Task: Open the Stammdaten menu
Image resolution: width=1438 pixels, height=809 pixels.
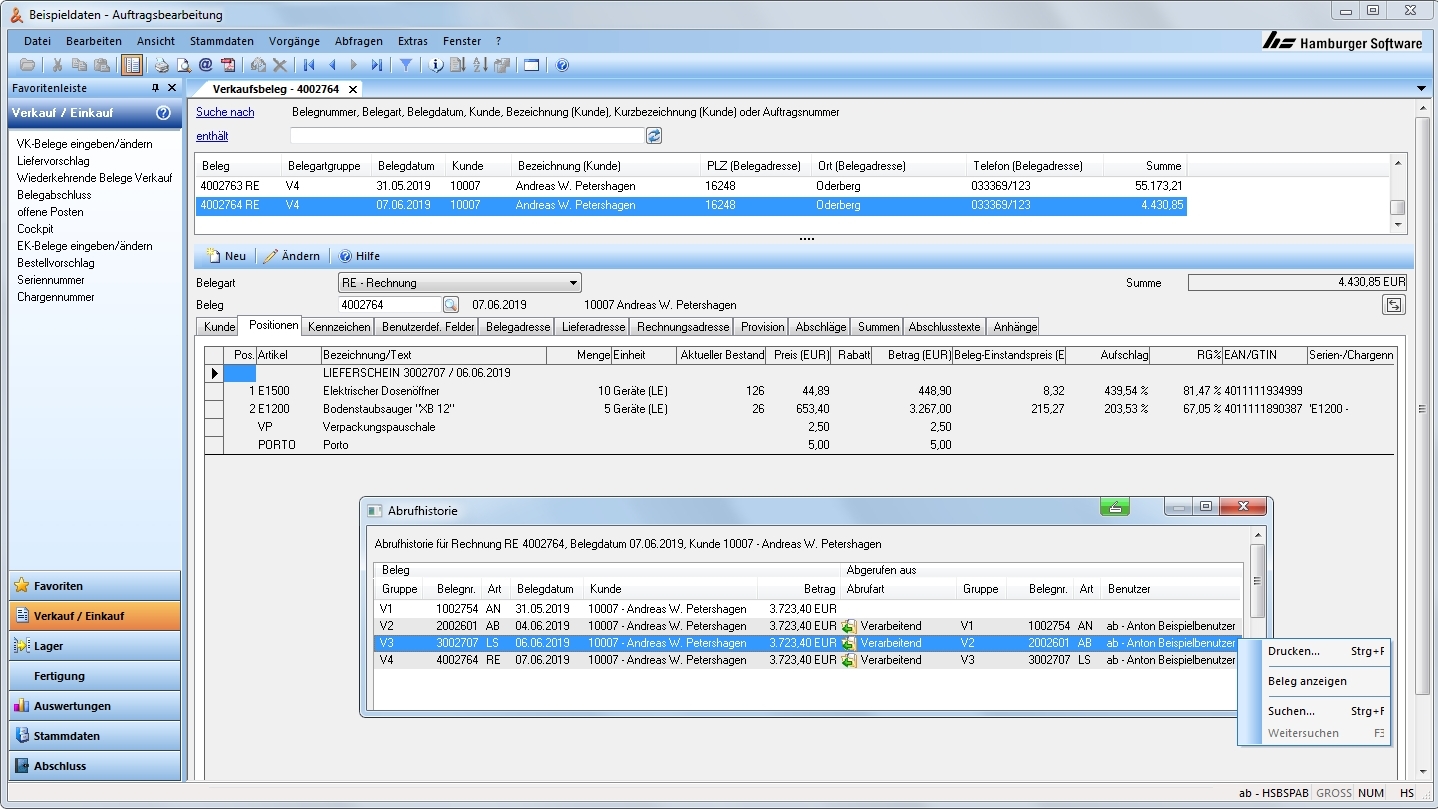Action: click(x=221, y=41)
